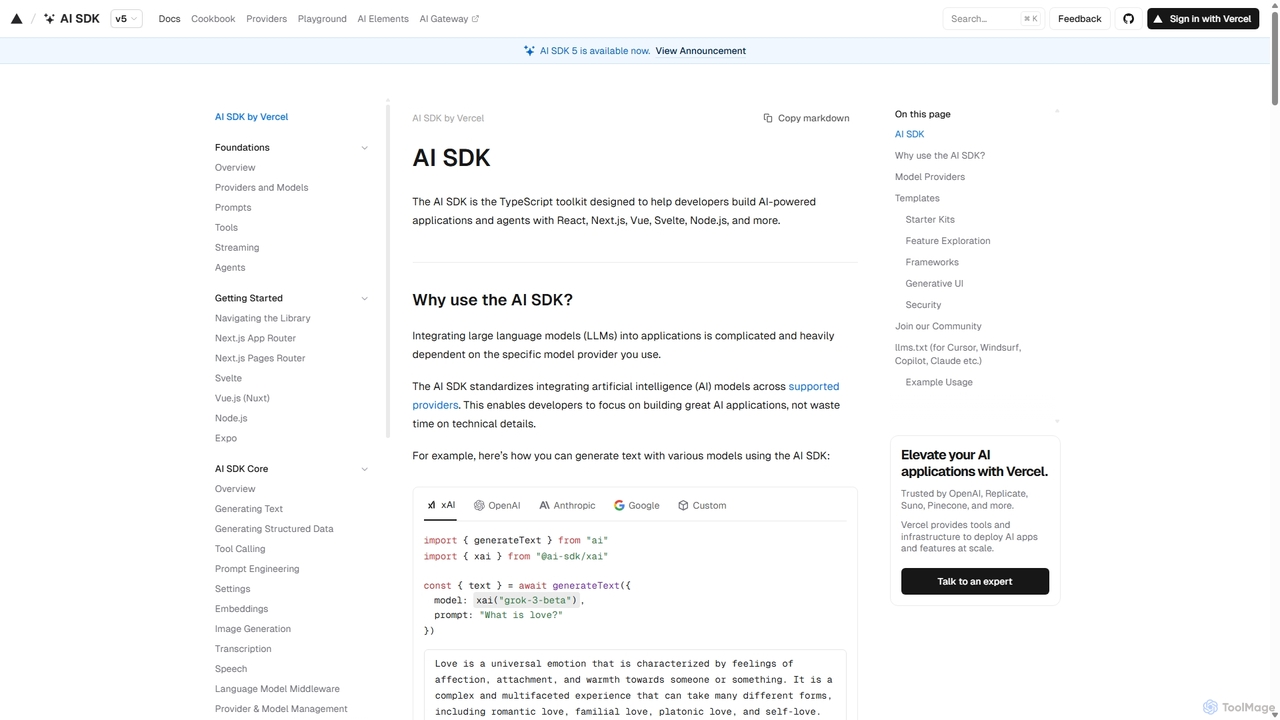Open Providers and Models sidebar item
Image resolution: width=1280 pixels, height=720 pixels.
pos(261,188)
